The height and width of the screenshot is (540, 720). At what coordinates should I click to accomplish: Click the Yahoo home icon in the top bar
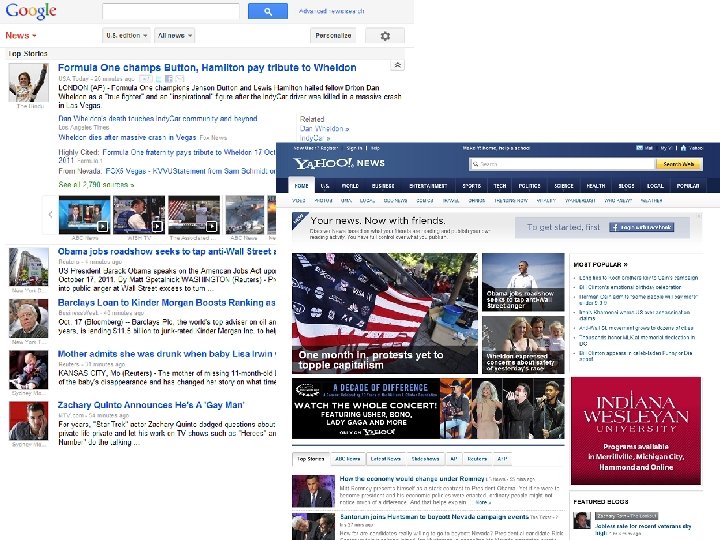click(x=683, y=148)
